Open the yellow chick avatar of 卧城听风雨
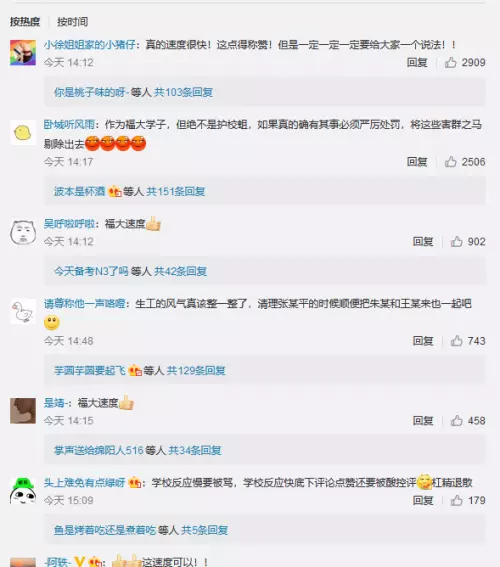 [23, 132]
